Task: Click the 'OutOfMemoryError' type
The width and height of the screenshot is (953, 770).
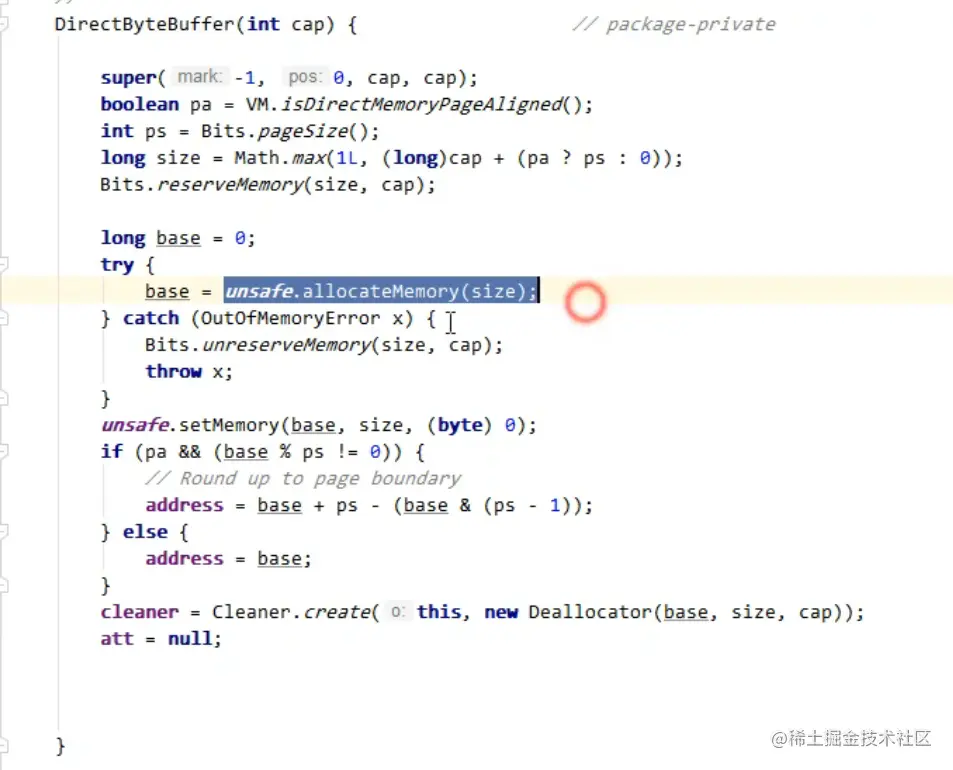Action: (291, 318)
